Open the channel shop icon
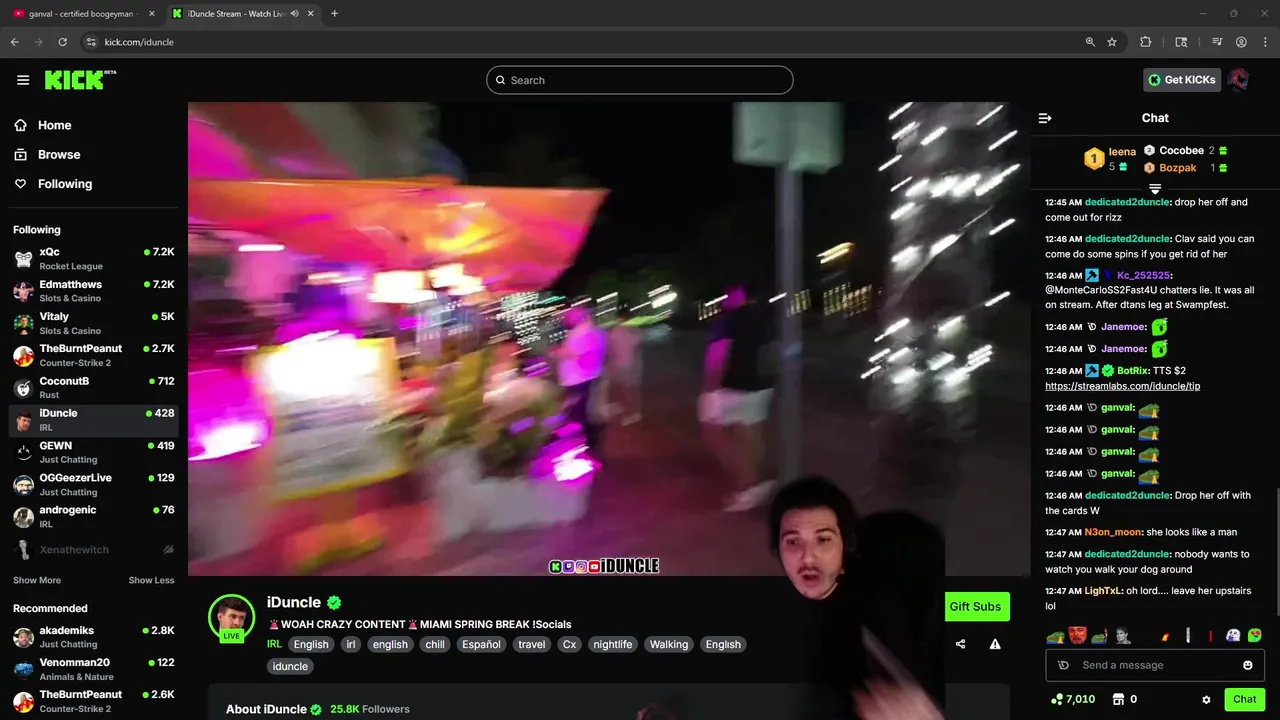 (1119, 699)
